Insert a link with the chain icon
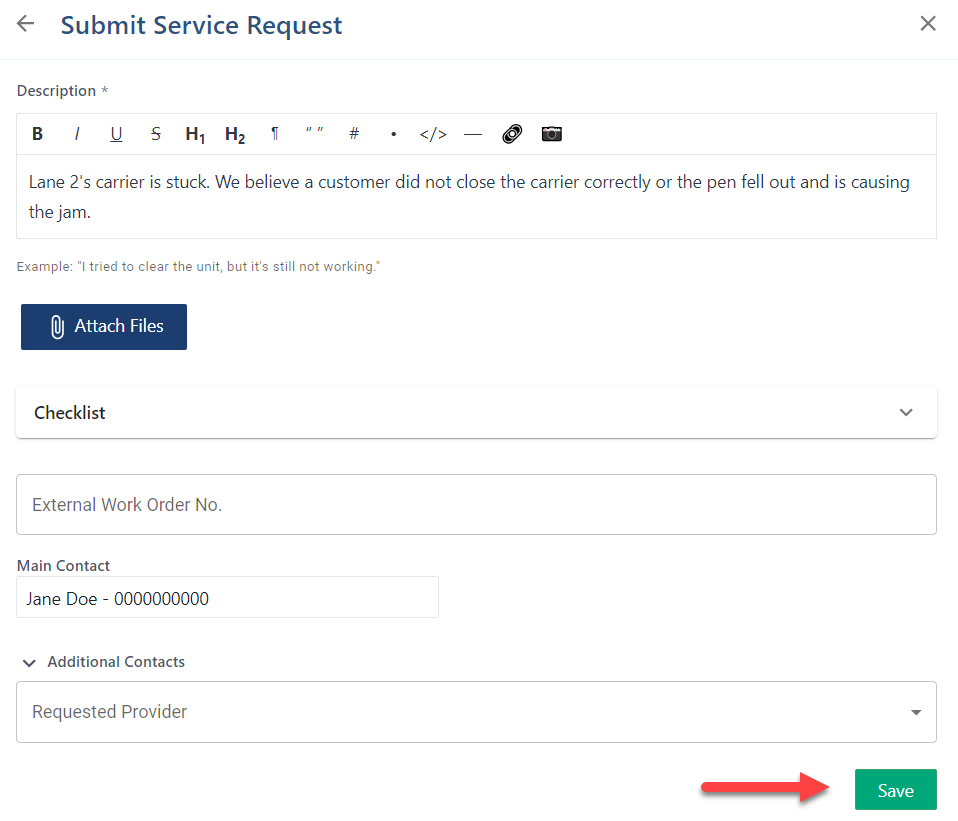Screen dimensions: 958x821 click(512, 134)
